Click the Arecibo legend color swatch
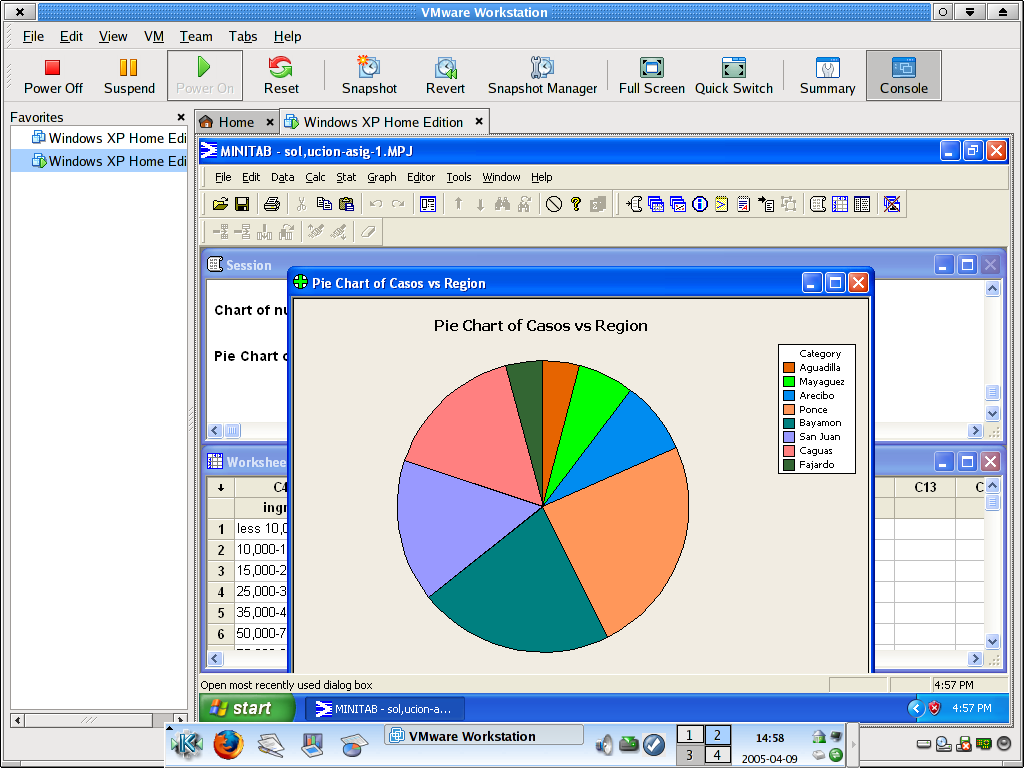Screen dimensions: 1024x768 [789, 396]
